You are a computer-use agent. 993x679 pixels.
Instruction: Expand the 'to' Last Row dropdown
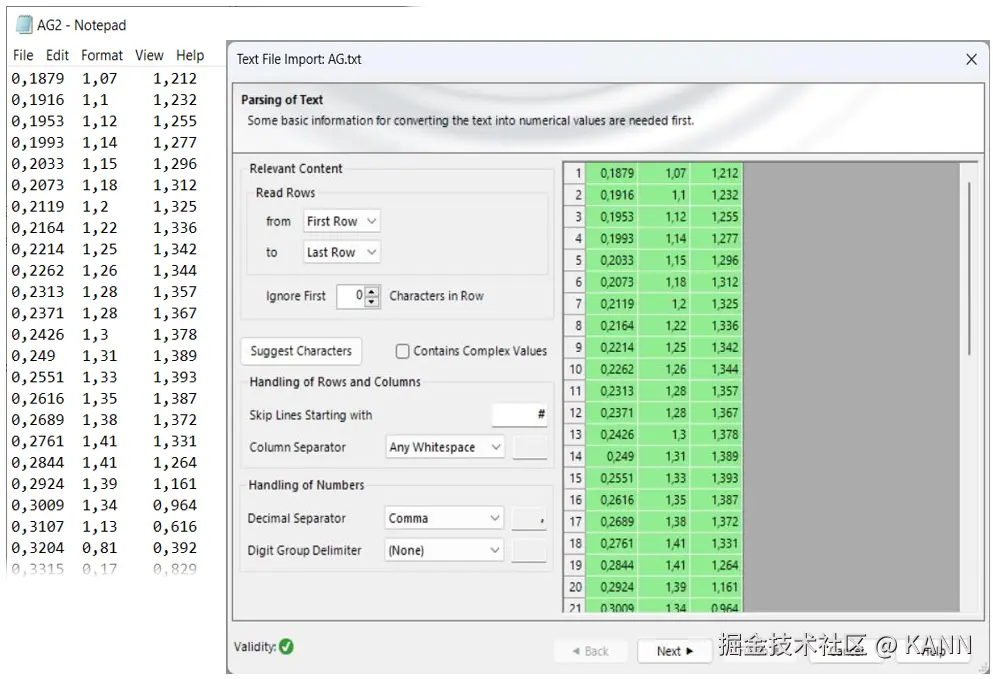(341, 252)
